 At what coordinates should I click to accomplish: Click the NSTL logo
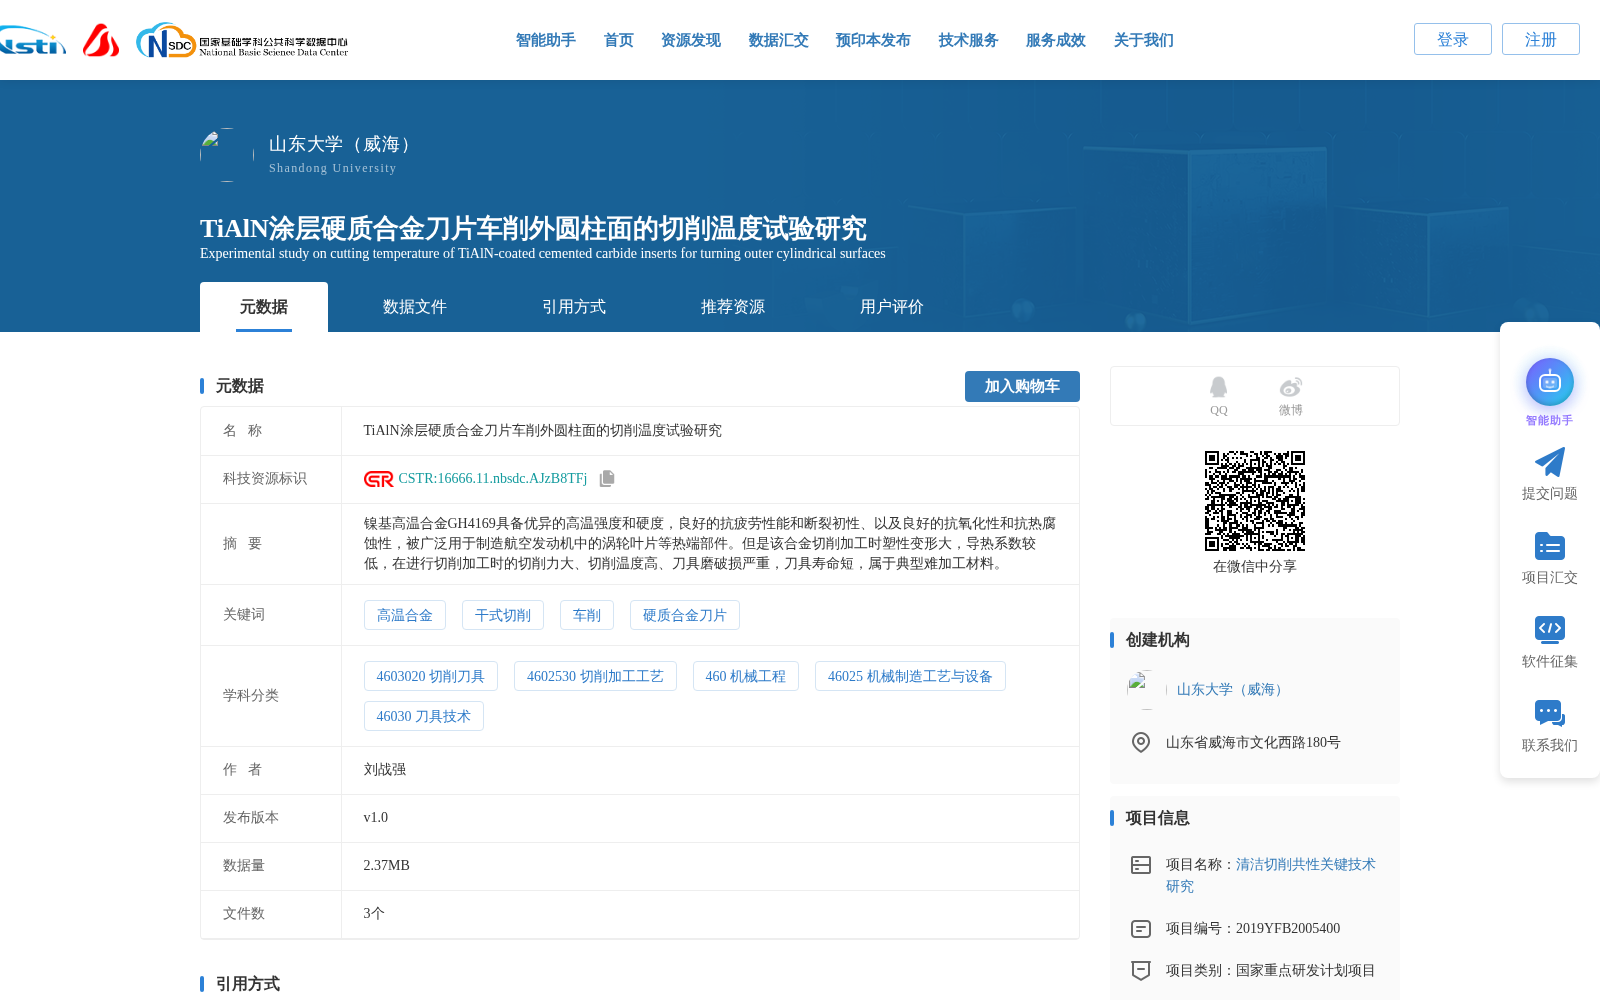point(32,40)
